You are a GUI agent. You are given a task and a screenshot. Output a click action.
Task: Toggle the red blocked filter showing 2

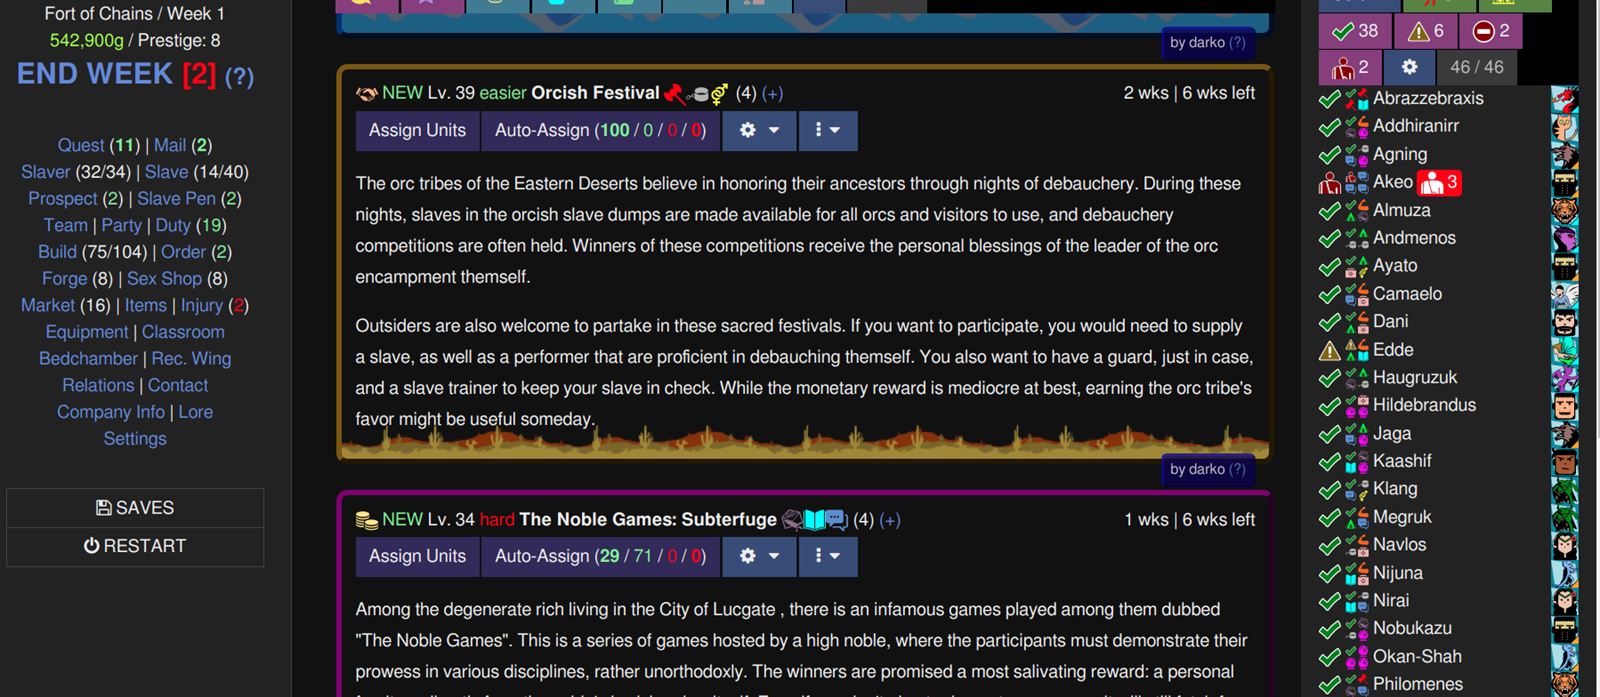pos(1491,31)
